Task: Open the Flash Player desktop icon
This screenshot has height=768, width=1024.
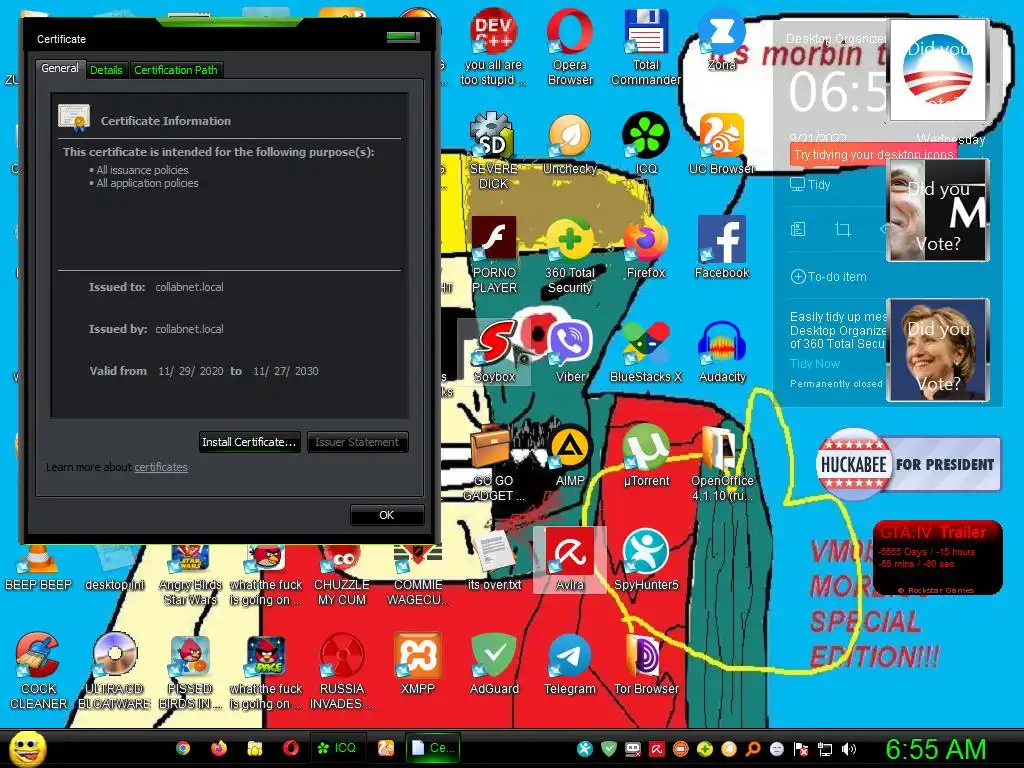Action: coord(494,255)
